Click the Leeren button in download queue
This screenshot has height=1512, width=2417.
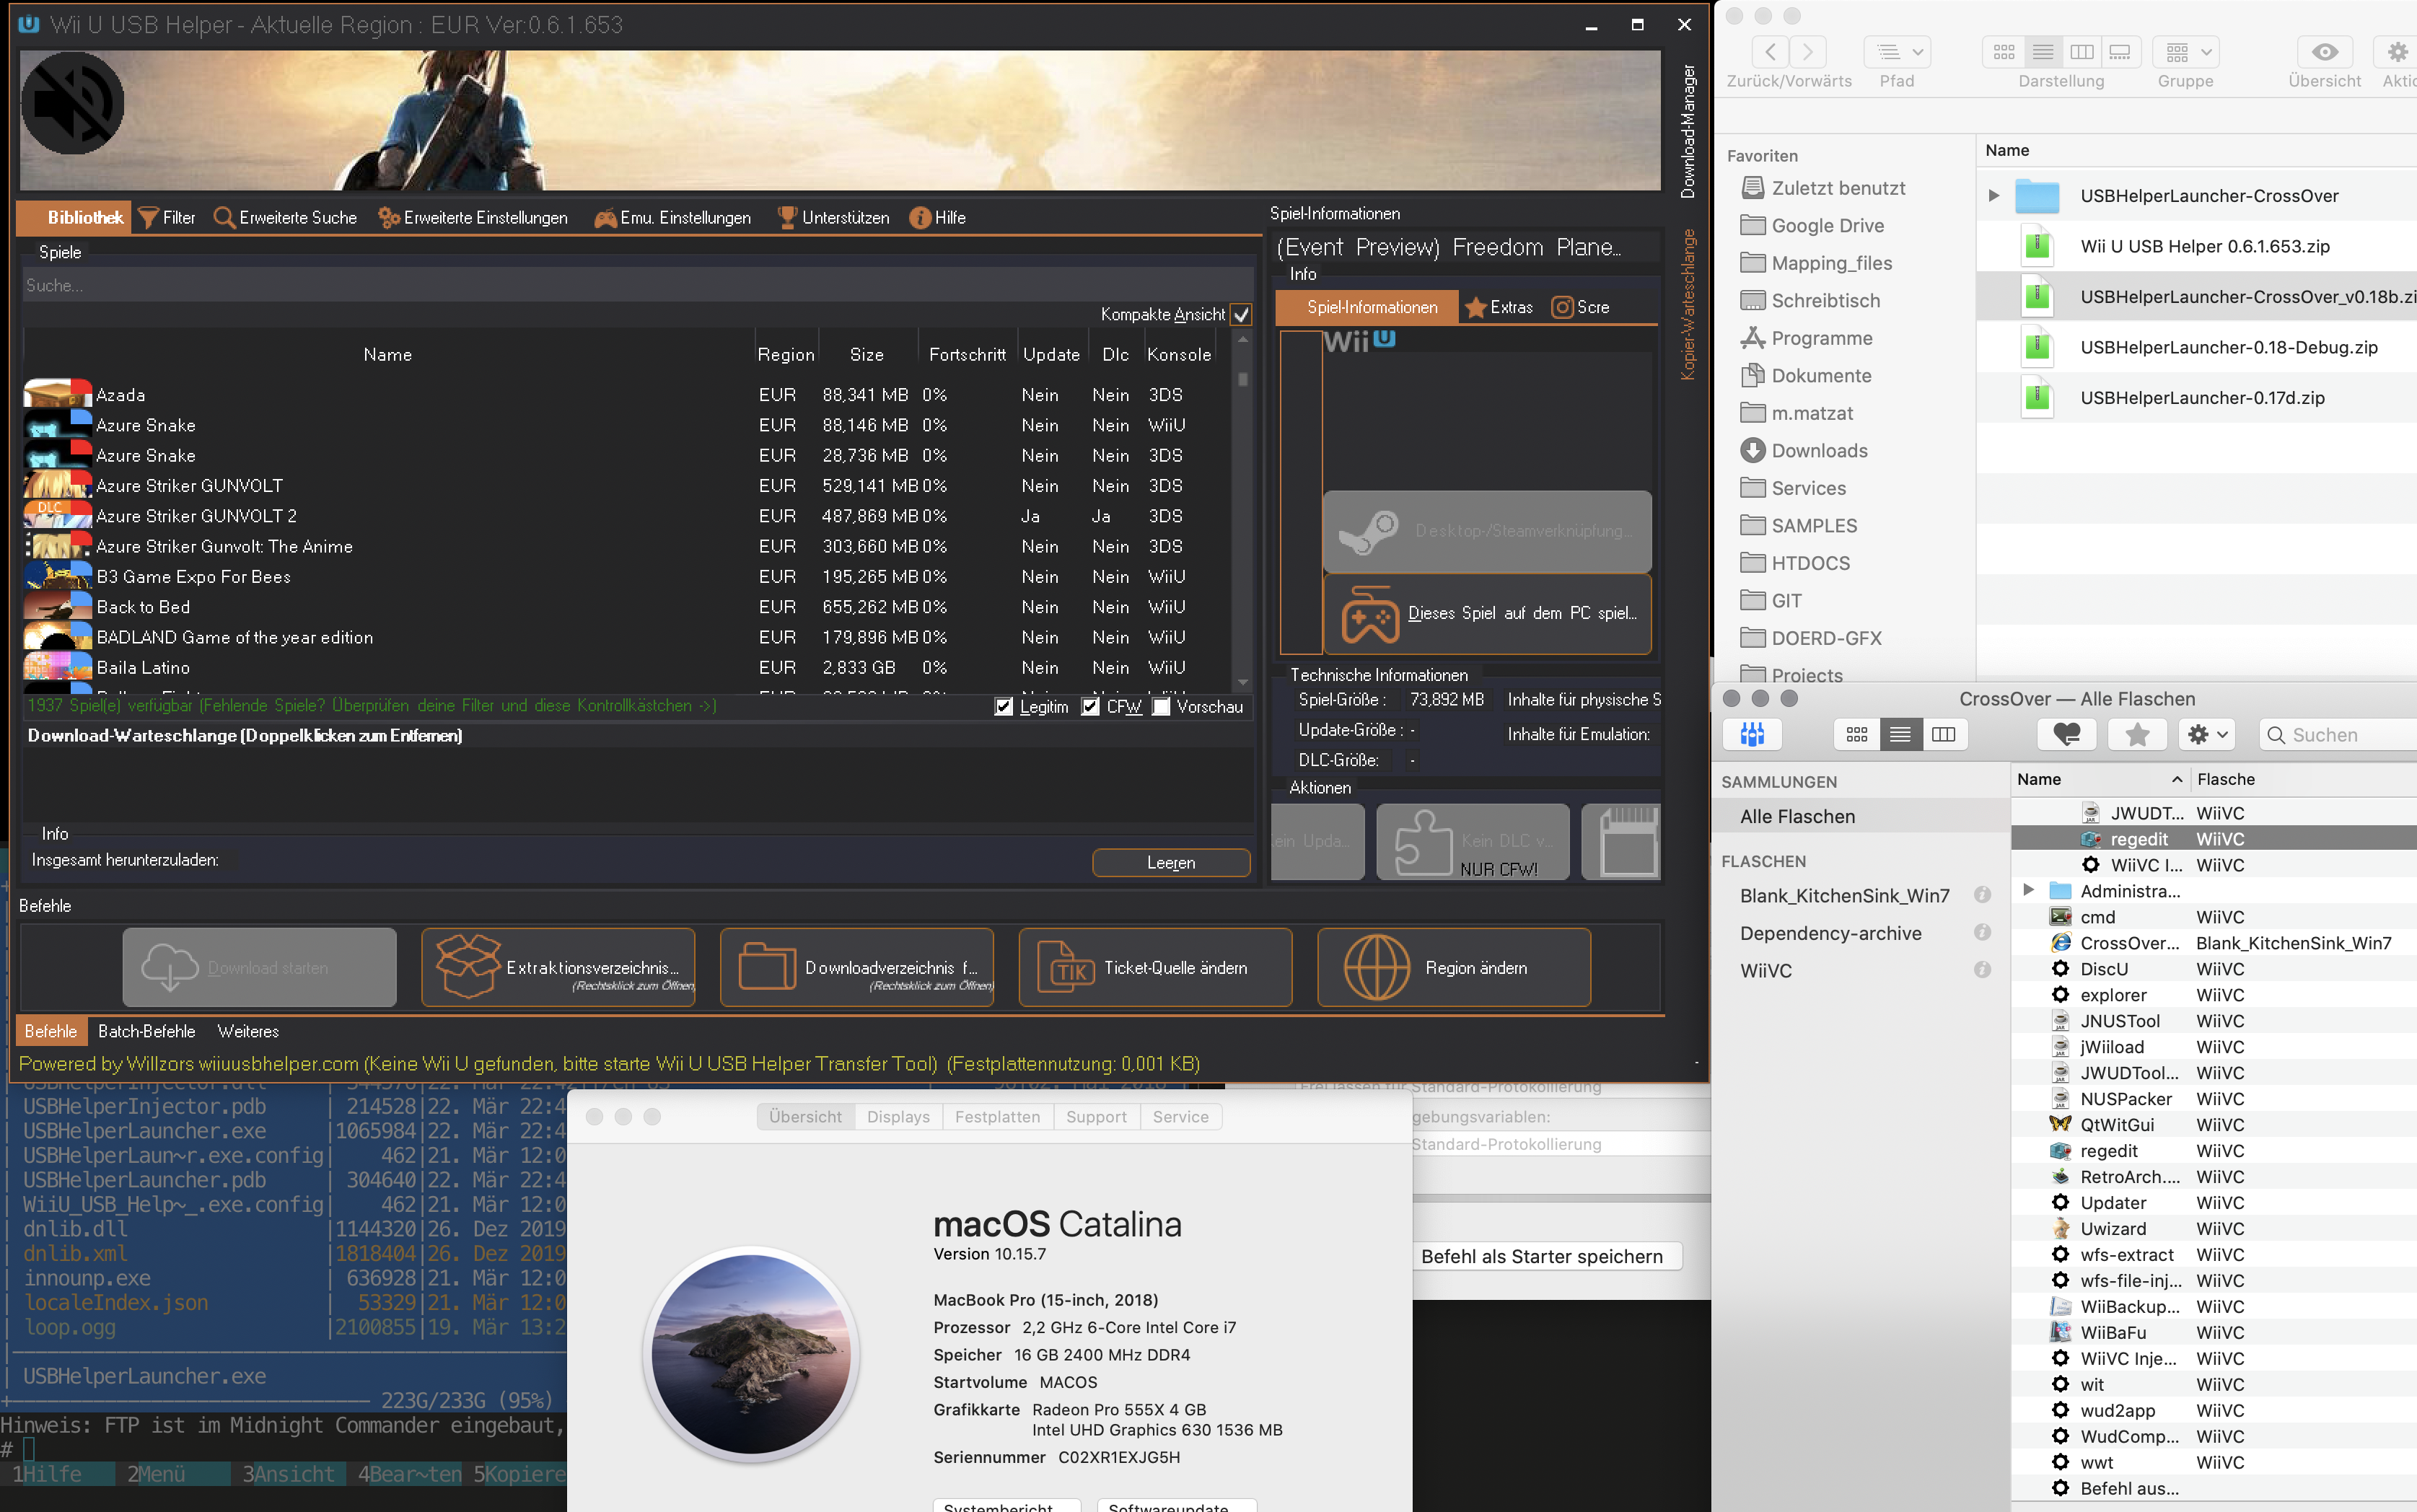pyautogui.click(x=1168, y=861)
